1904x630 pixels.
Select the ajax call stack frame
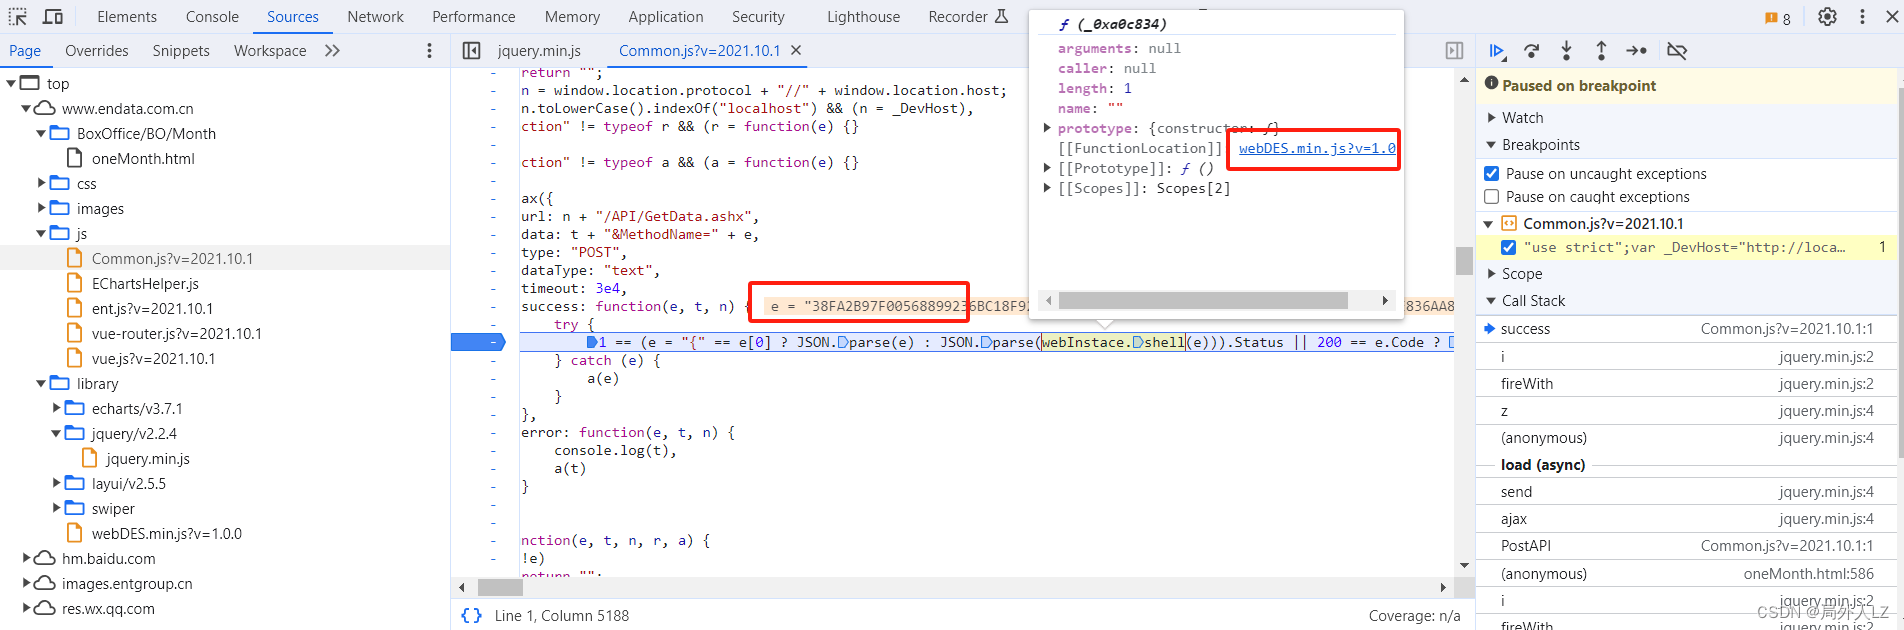tap(1685, 519)
